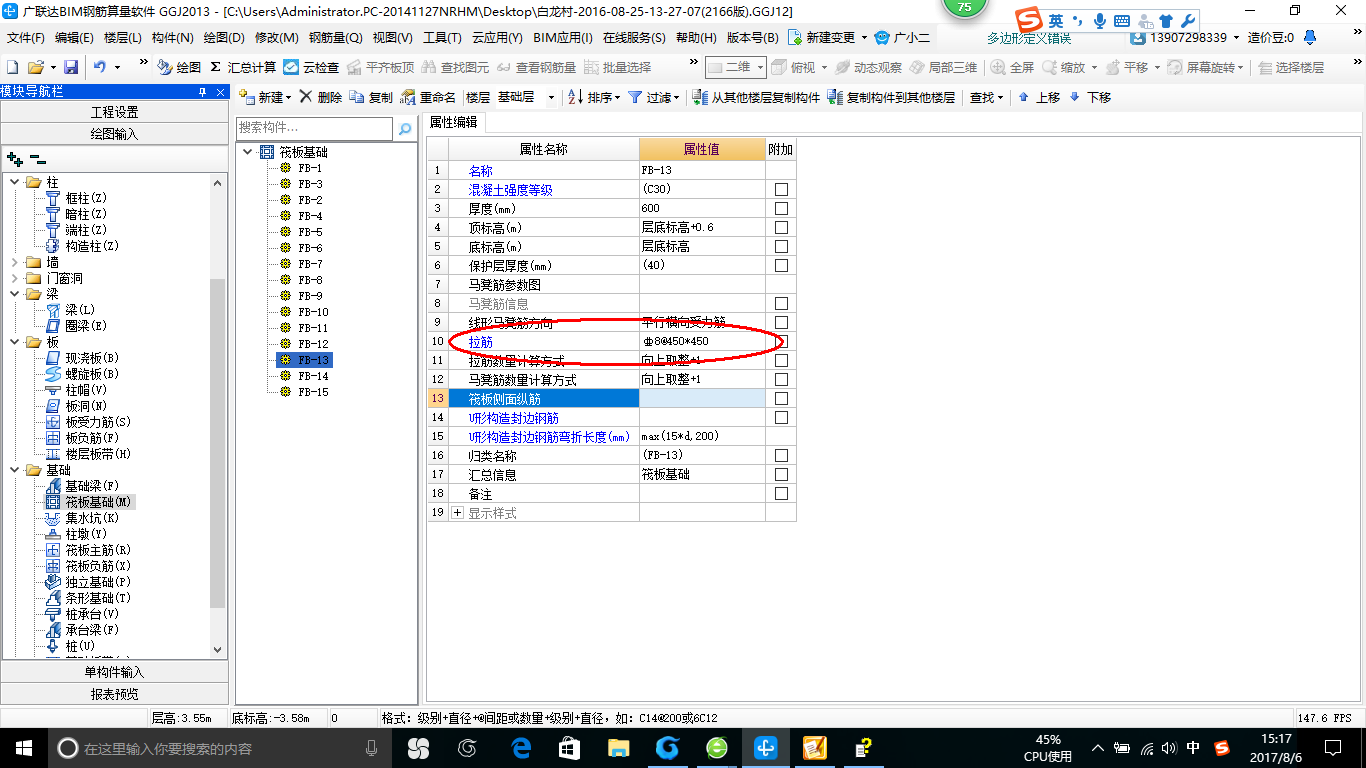Expand the 显示样式 property row
The image size is (1366, 768).
pyautogui.click(x=458, y=513)
